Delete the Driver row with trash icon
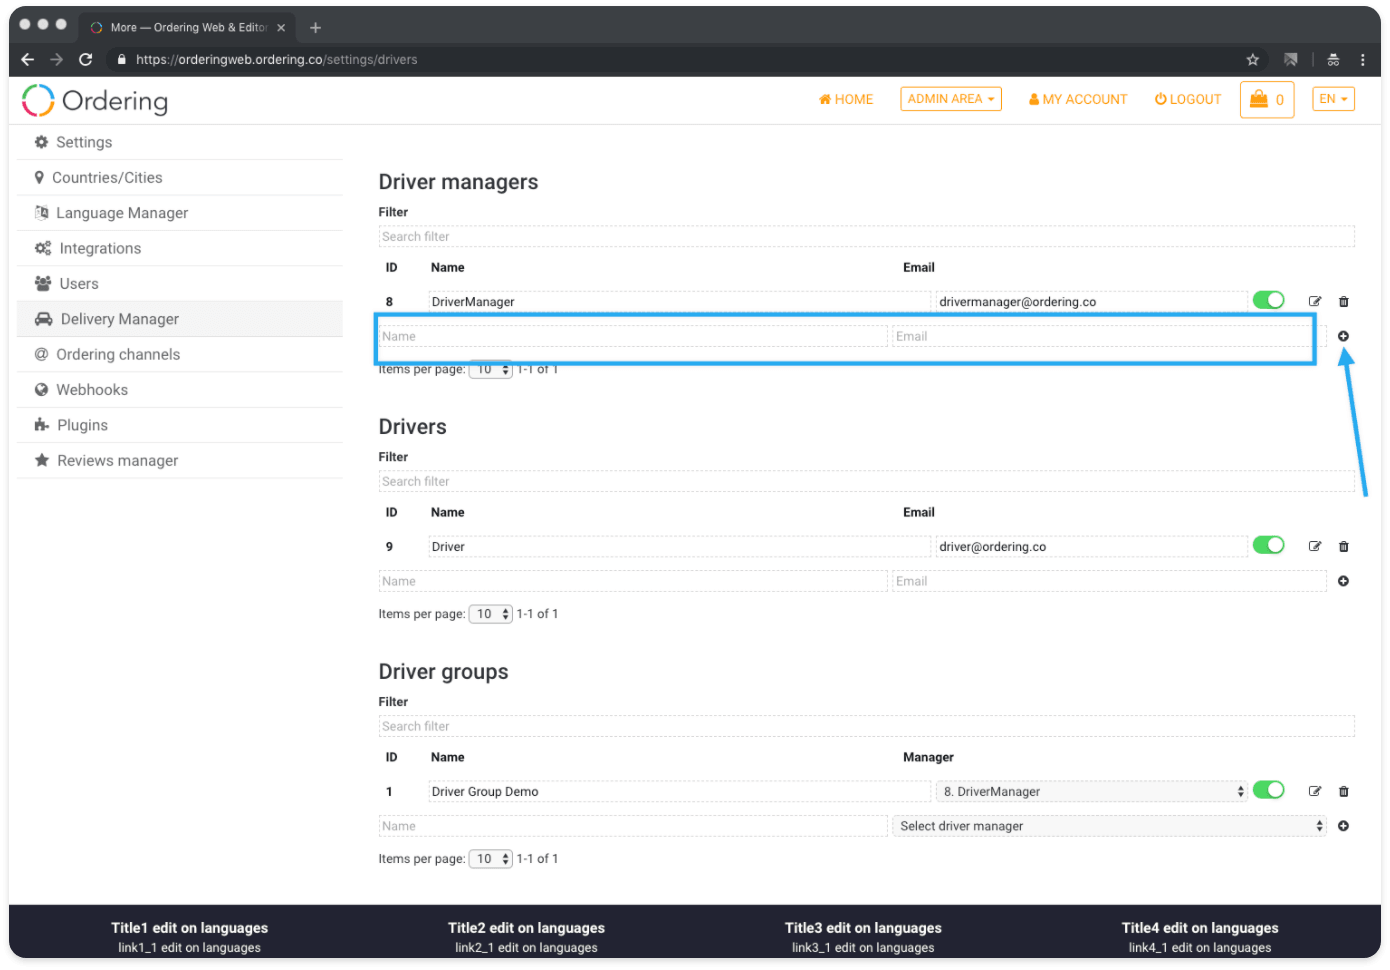This screenshot has height=970, width=1390. tap(1344, 546)
